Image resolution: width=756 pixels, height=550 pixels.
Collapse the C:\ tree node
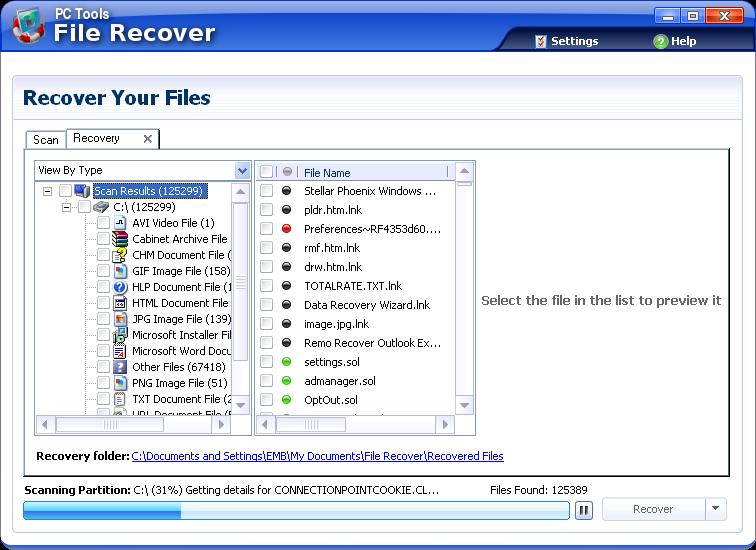pyautogui.click(x=66, y=207)
